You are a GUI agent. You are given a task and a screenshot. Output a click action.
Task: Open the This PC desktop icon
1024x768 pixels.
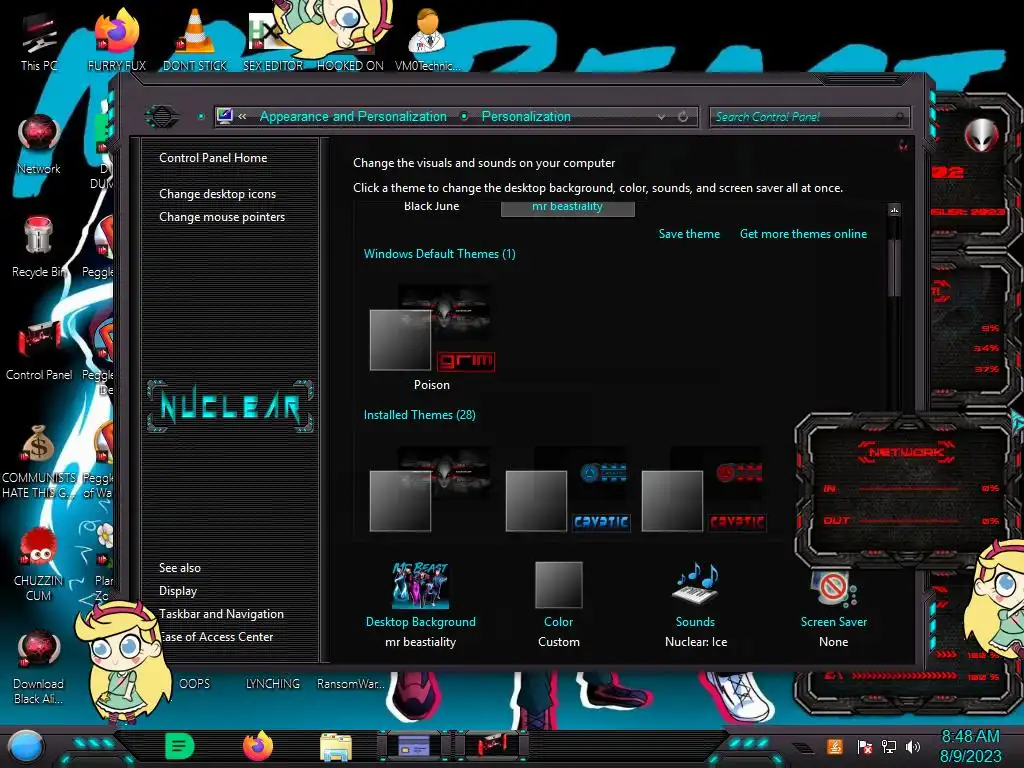pyautogui.click(x=38, y=41)
